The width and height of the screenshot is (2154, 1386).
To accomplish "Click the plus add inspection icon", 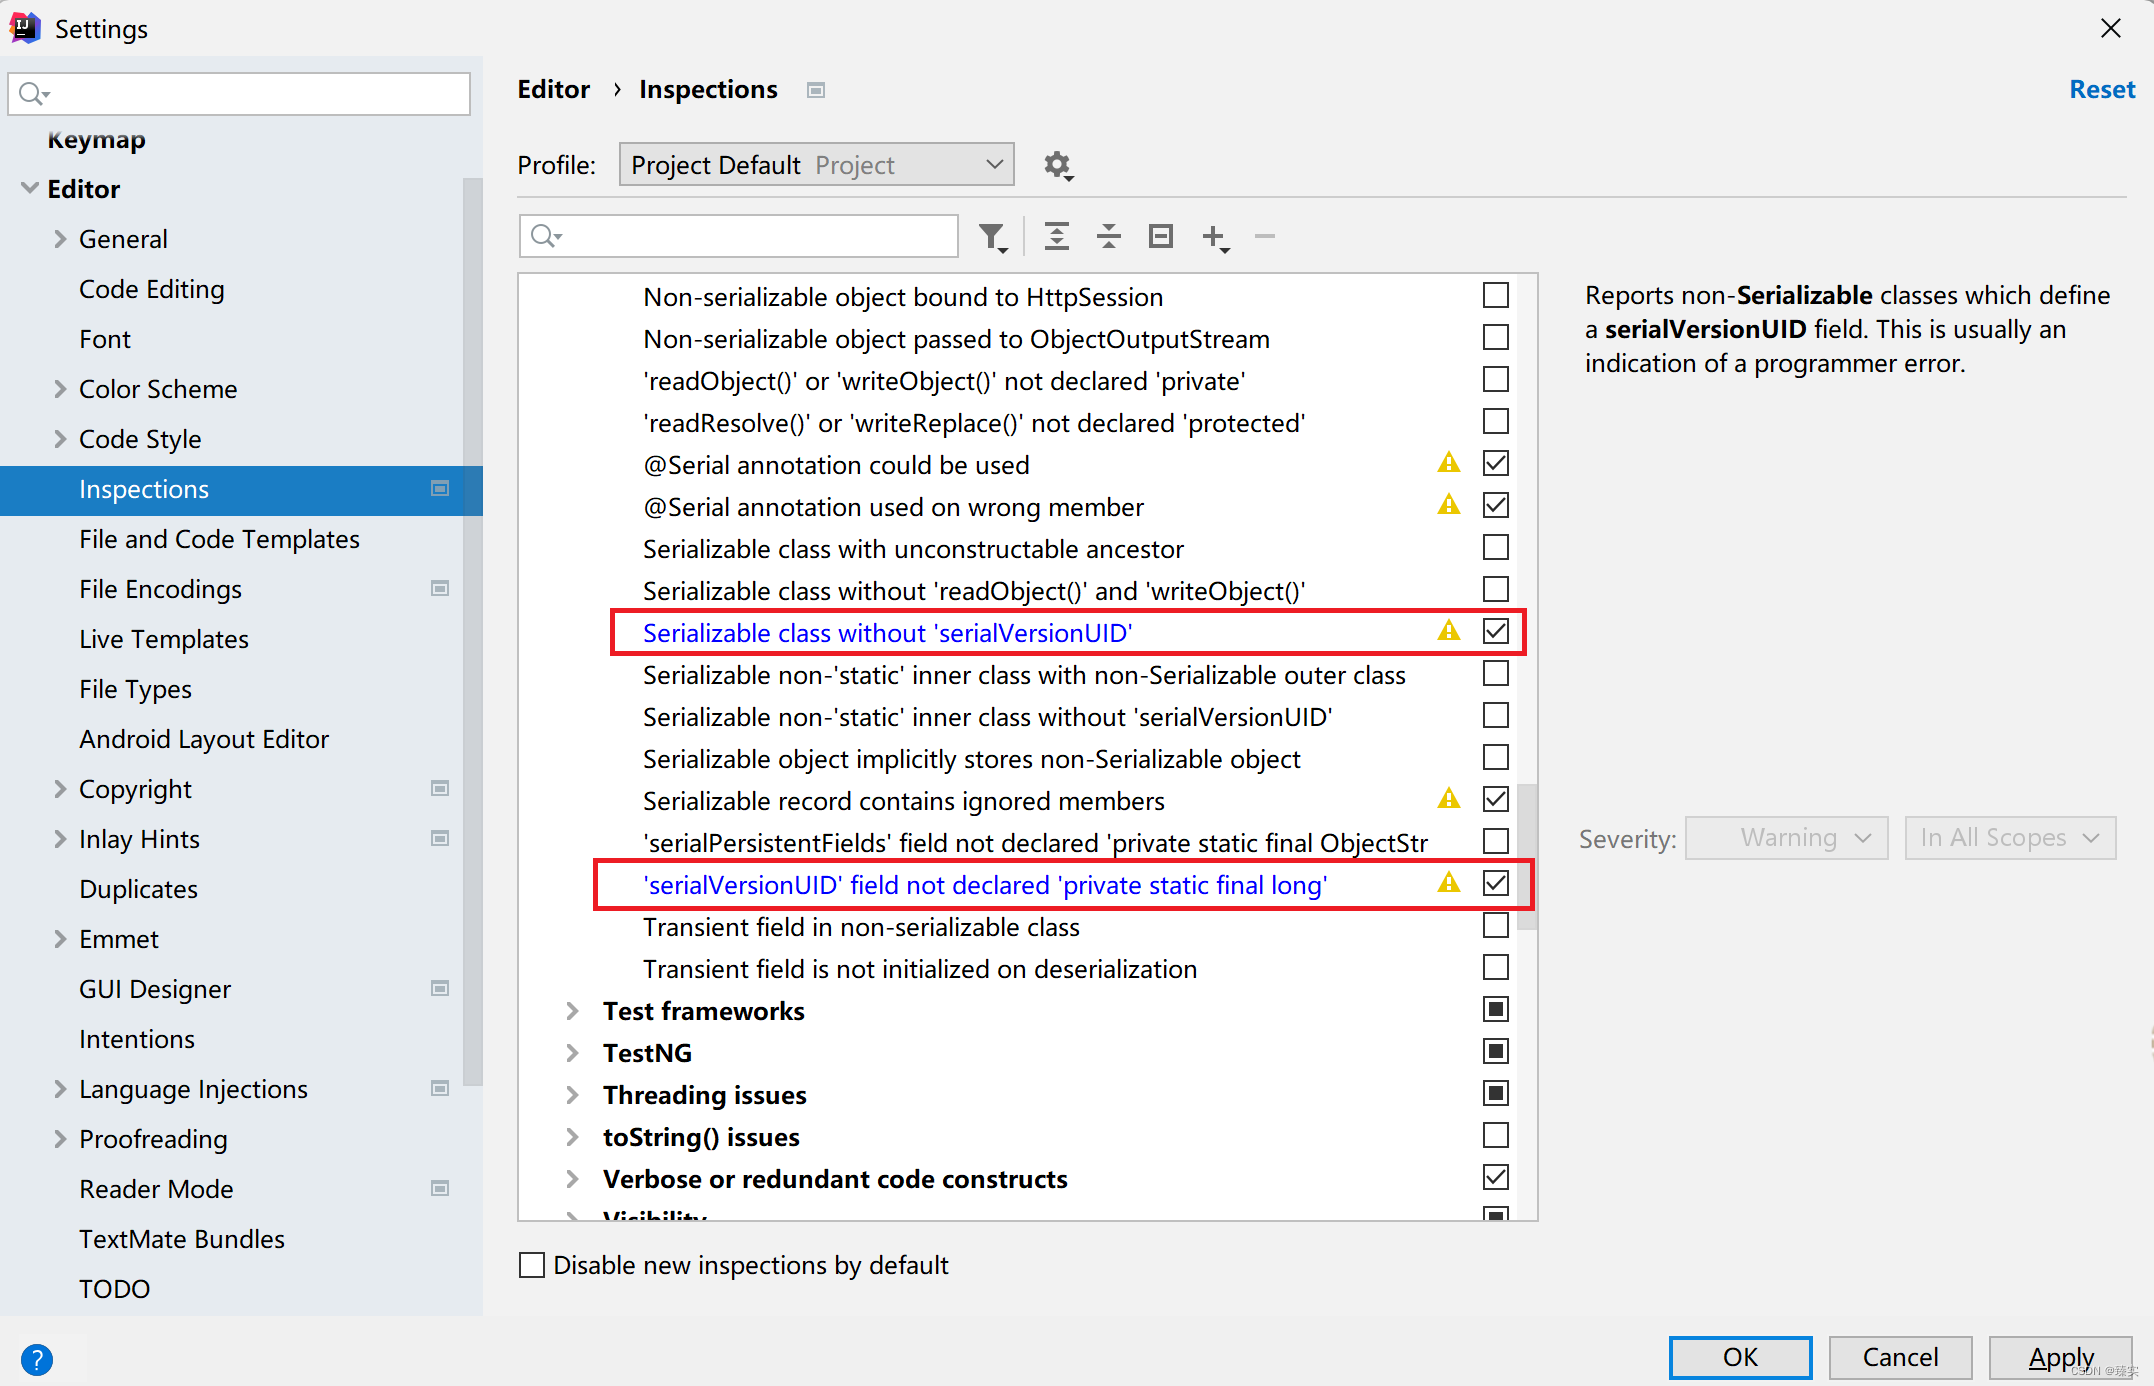I will pyautogui.click(x=1214, y=237).
